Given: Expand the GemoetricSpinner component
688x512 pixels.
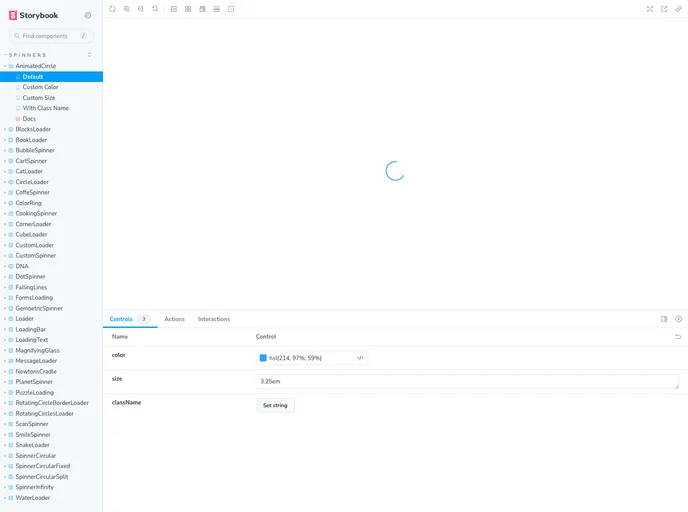Looking at the screenshot, I should point(39,308).
